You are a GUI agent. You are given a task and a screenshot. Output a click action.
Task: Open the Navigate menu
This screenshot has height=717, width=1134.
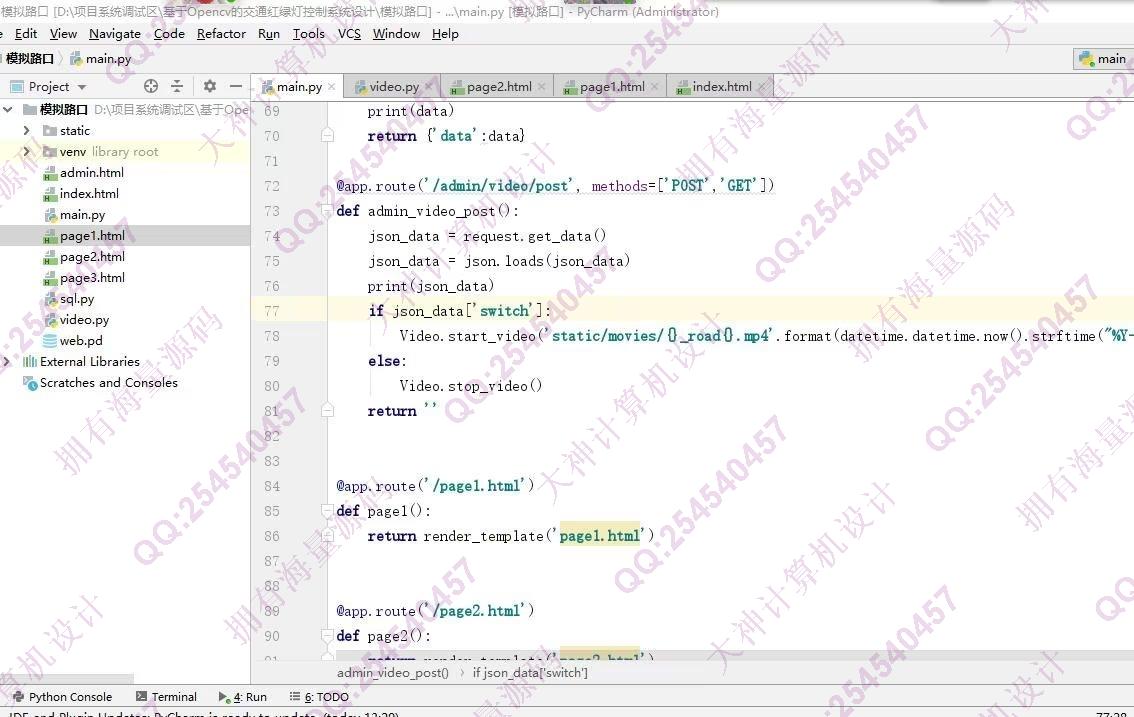[114, 34]
